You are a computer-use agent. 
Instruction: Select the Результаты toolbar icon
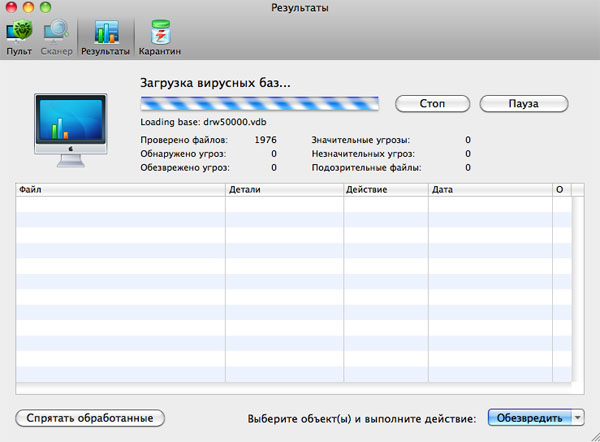pyautogui.click(x=105, y=37)
